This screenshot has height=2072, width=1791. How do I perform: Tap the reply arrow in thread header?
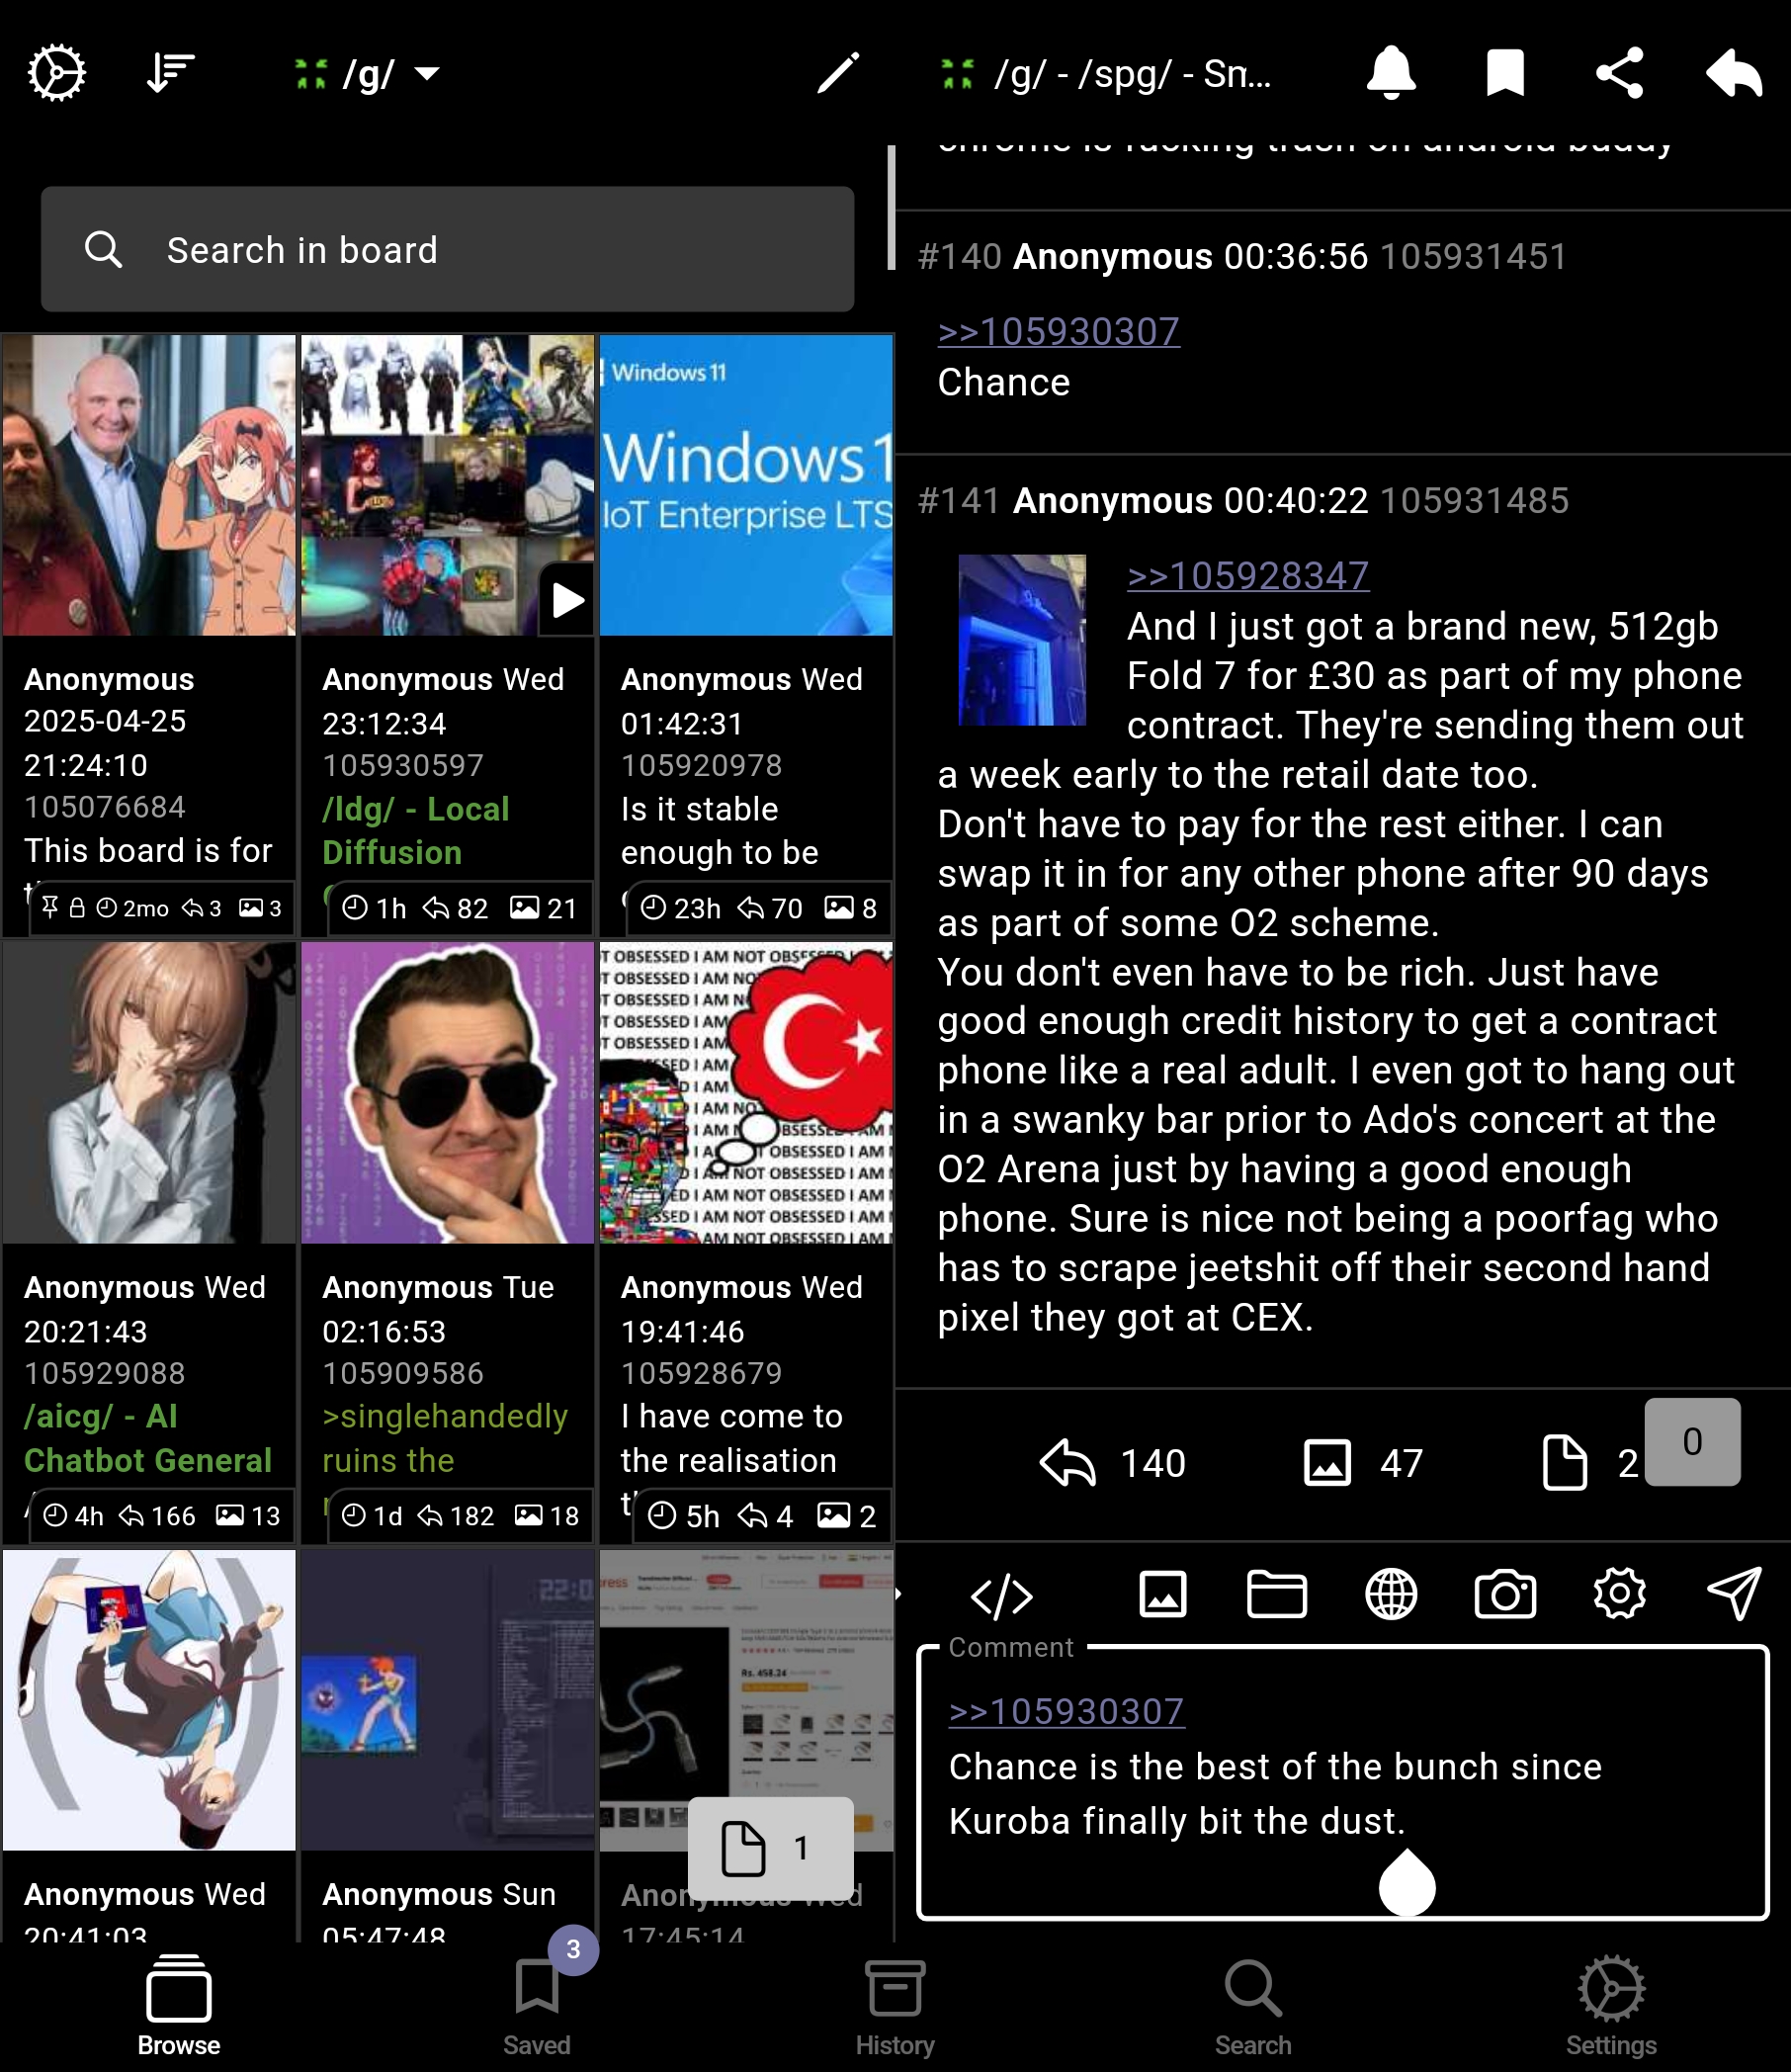pos(1733,73)
